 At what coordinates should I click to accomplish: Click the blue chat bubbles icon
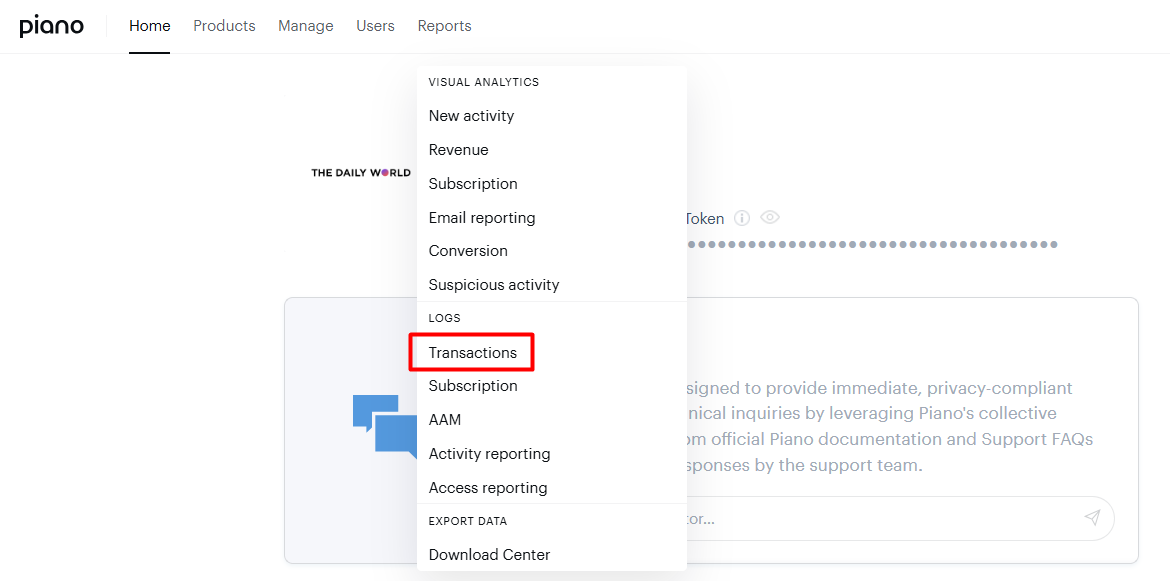pos(385,426)
